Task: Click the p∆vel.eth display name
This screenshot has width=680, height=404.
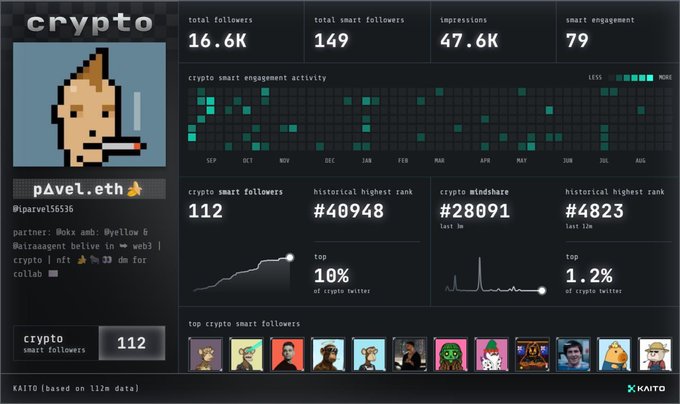Action: (78, 189)
